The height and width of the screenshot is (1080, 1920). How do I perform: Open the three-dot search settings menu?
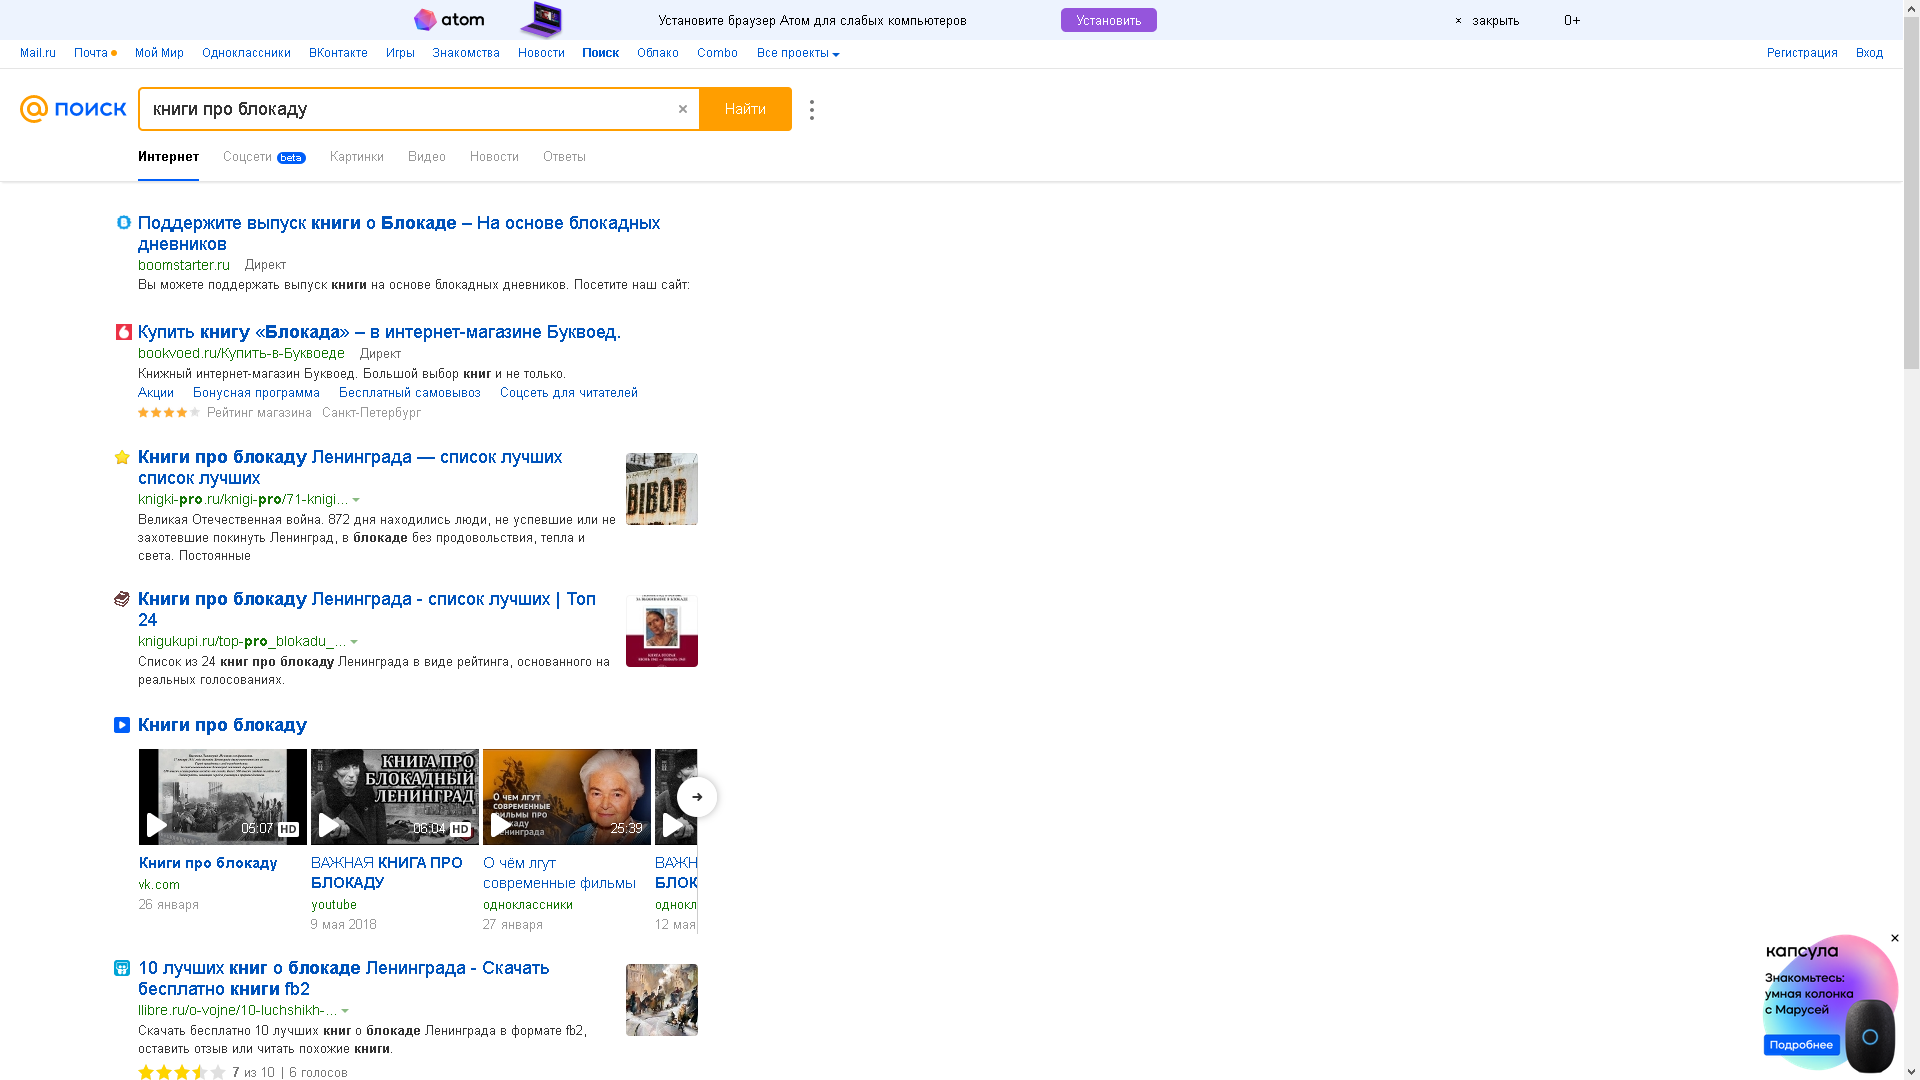[x=812, y=110]
